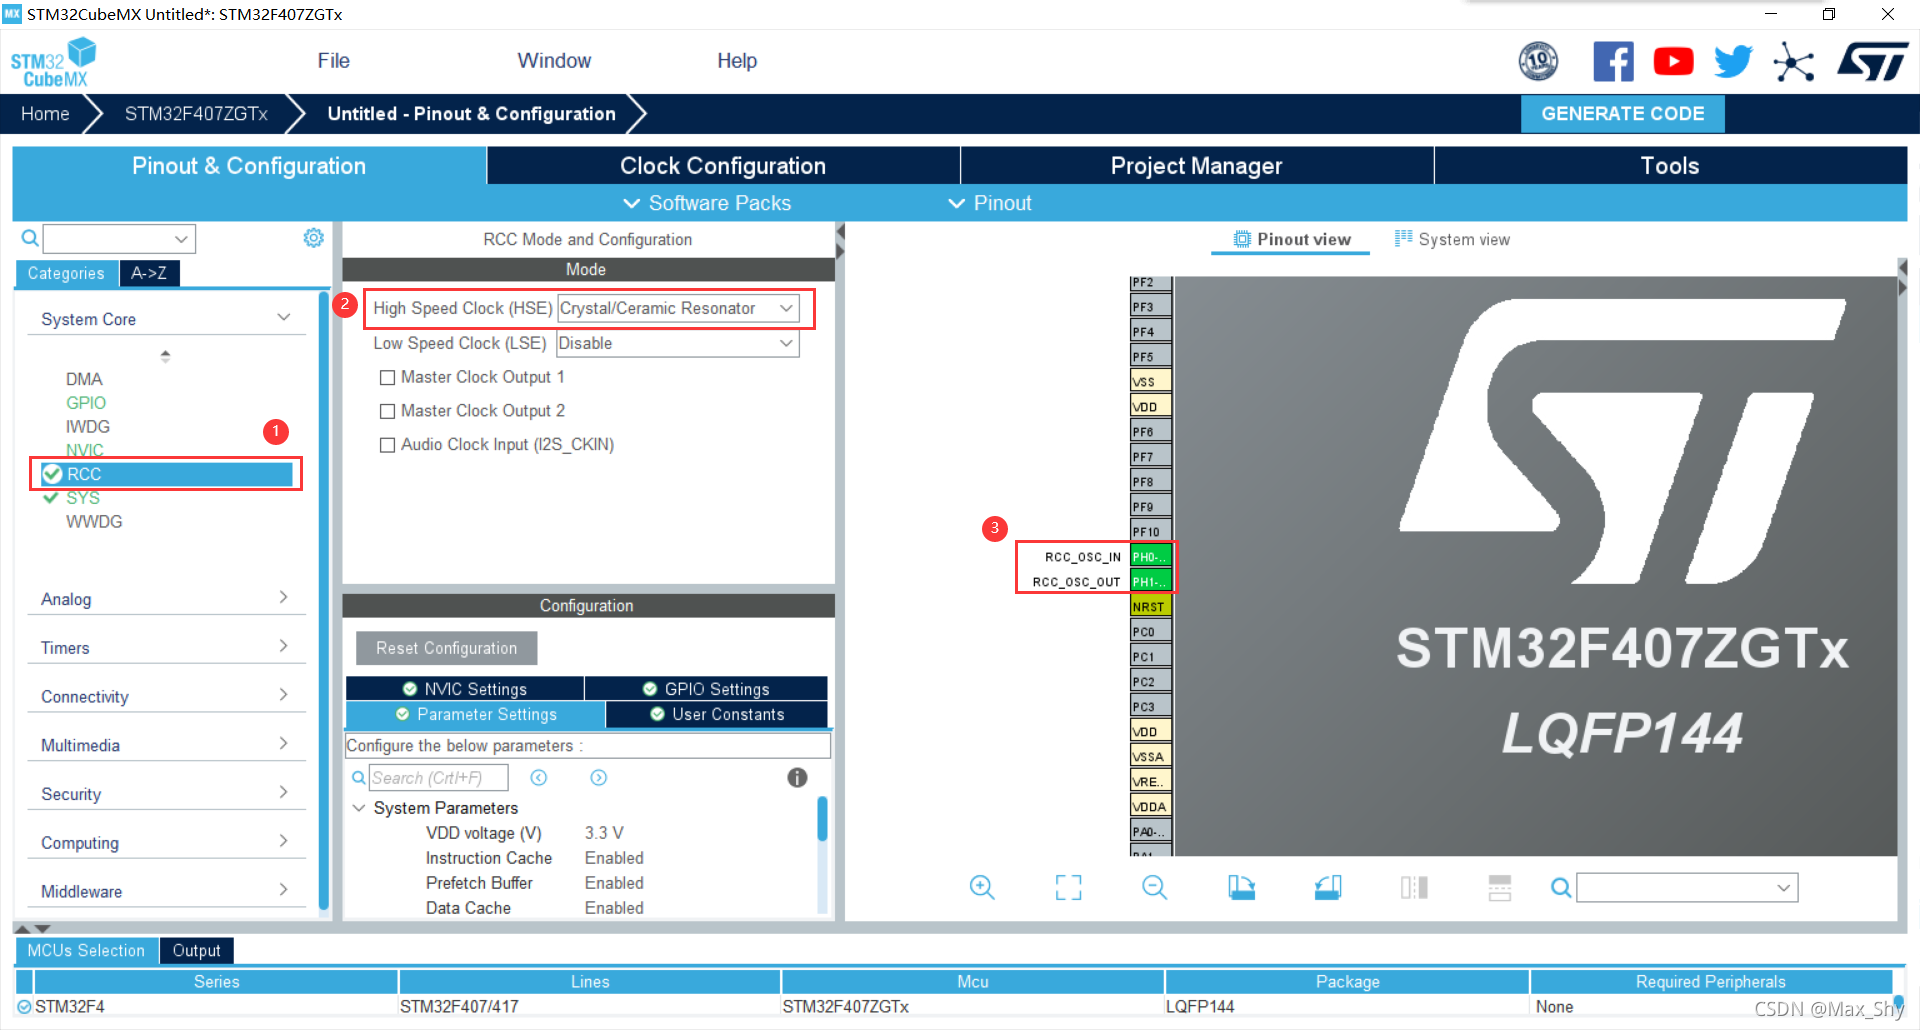Select WWDG in System Core list
This screenshot has width=1920, height=1030.
click(x=94, y=522)
